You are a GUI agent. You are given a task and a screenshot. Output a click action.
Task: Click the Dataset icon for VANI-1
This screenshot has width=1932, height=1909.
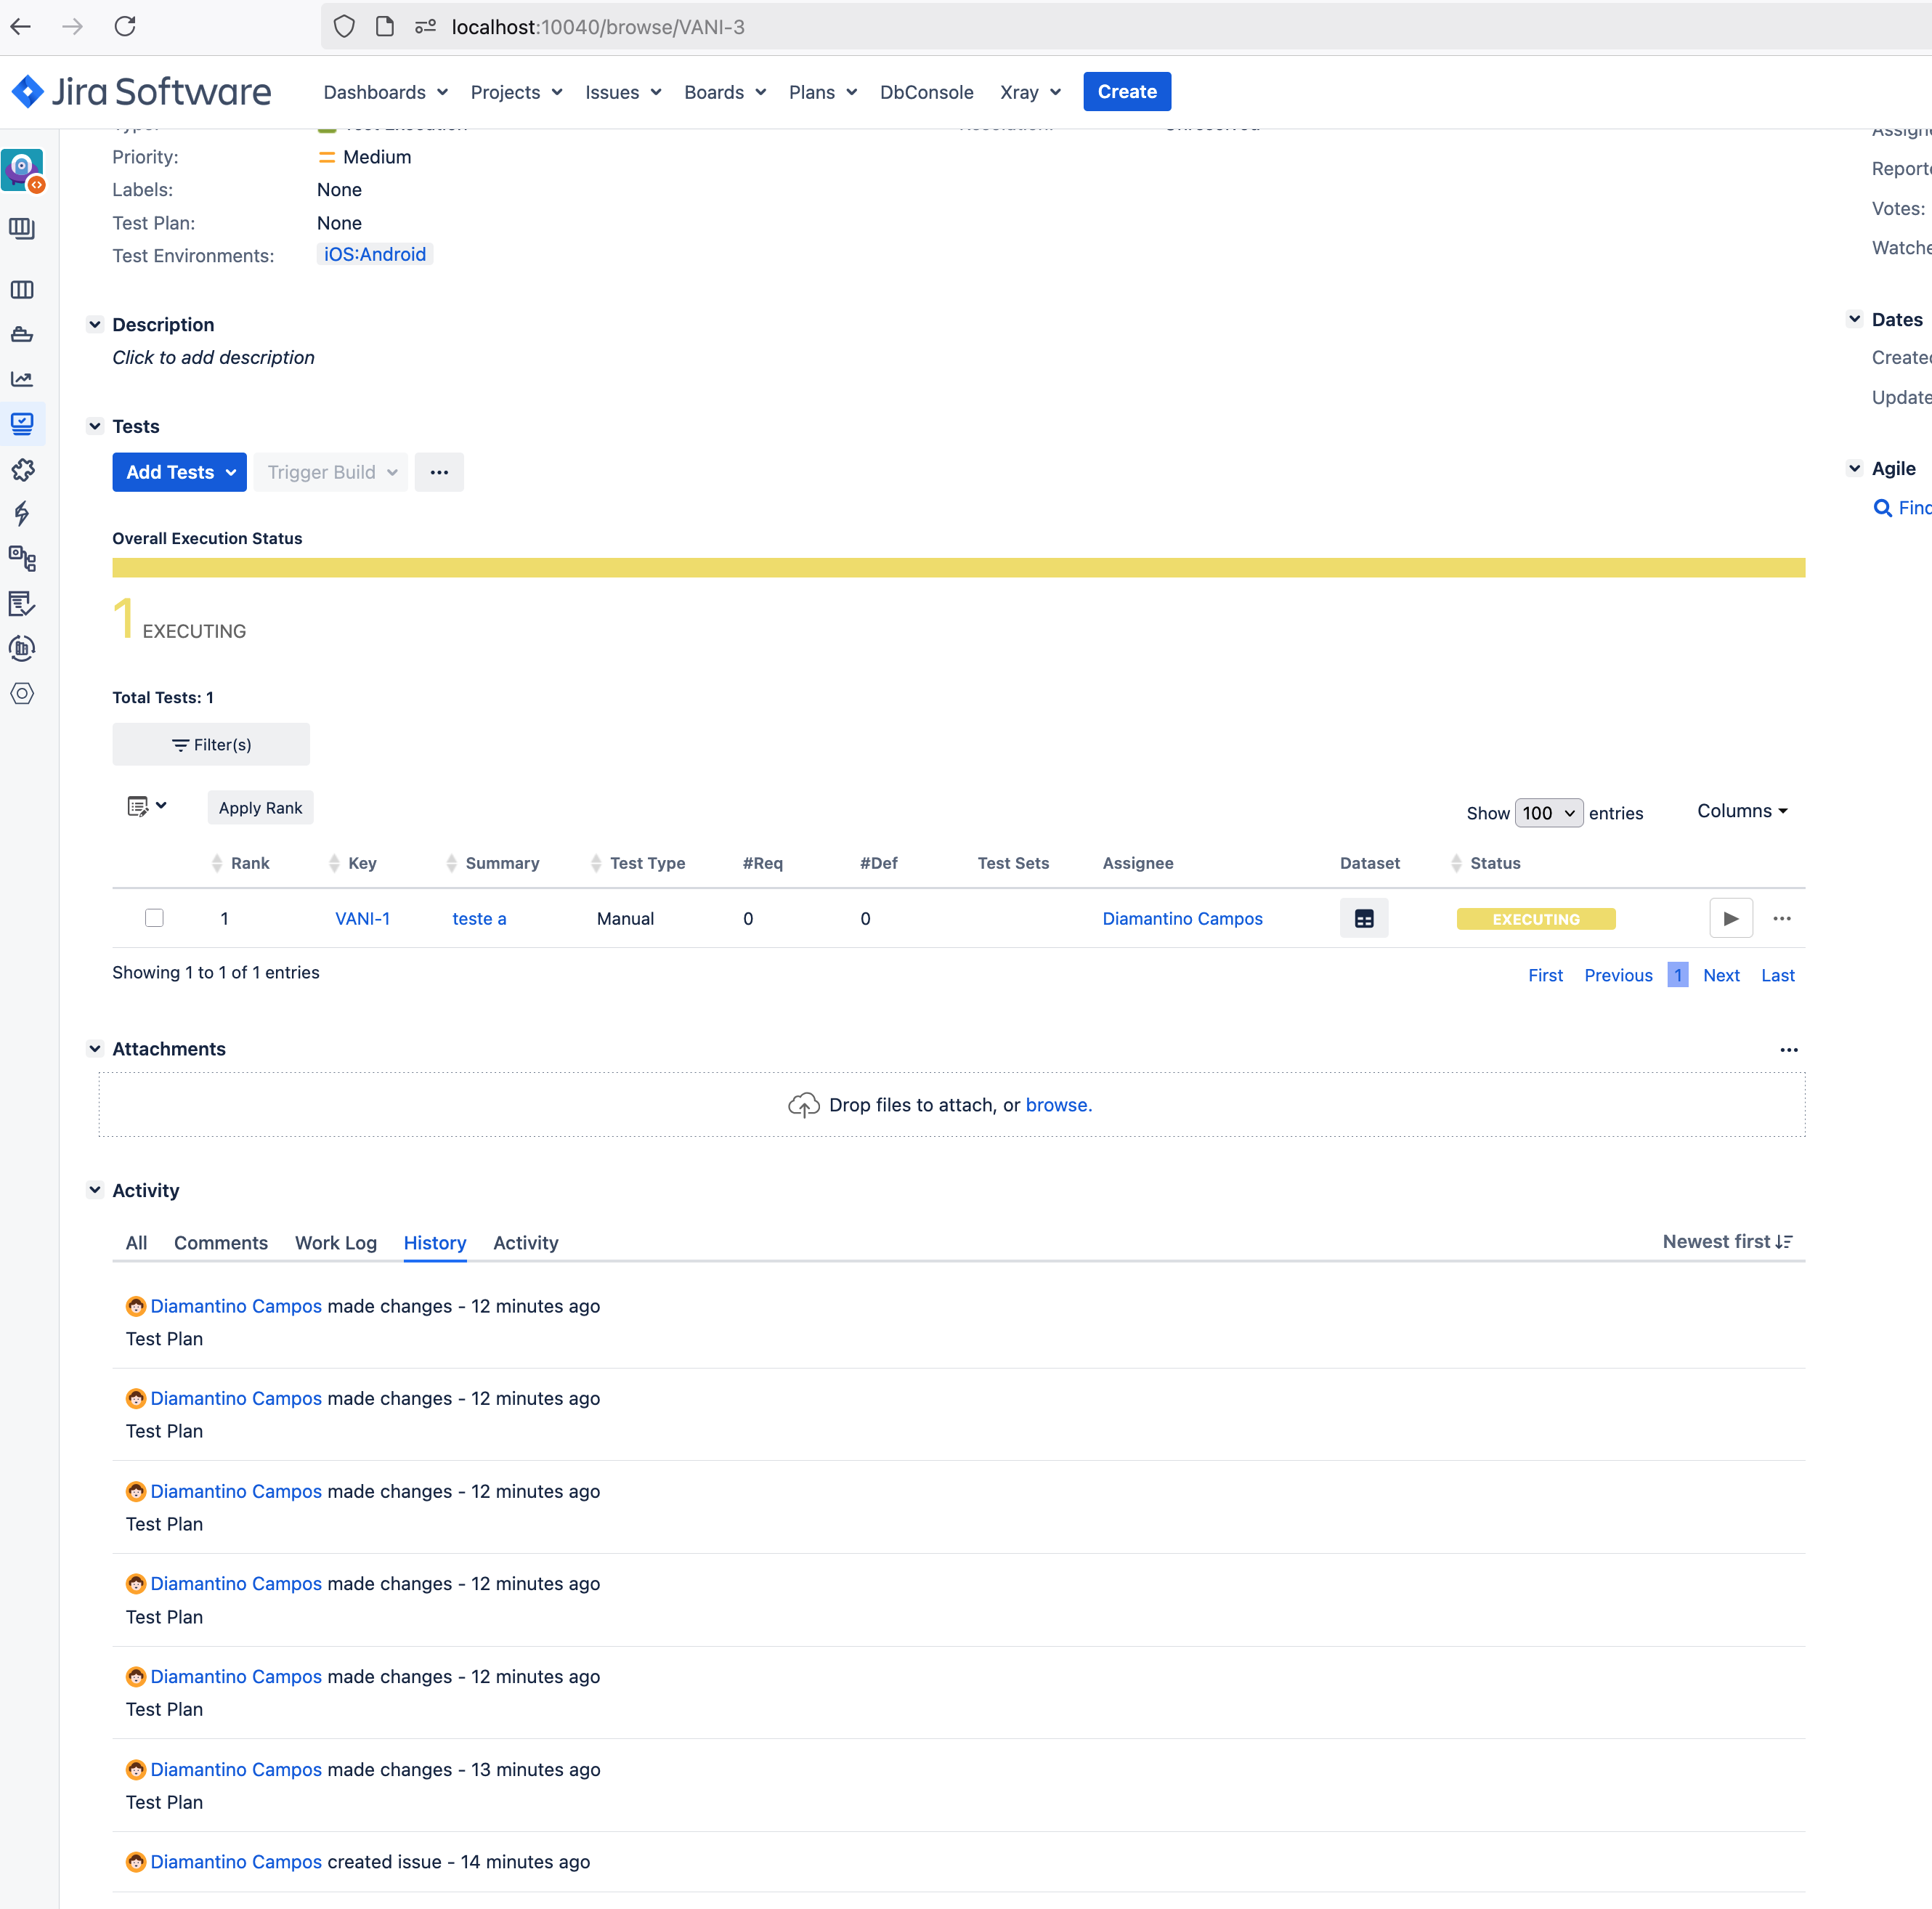tap(1363, 918)
